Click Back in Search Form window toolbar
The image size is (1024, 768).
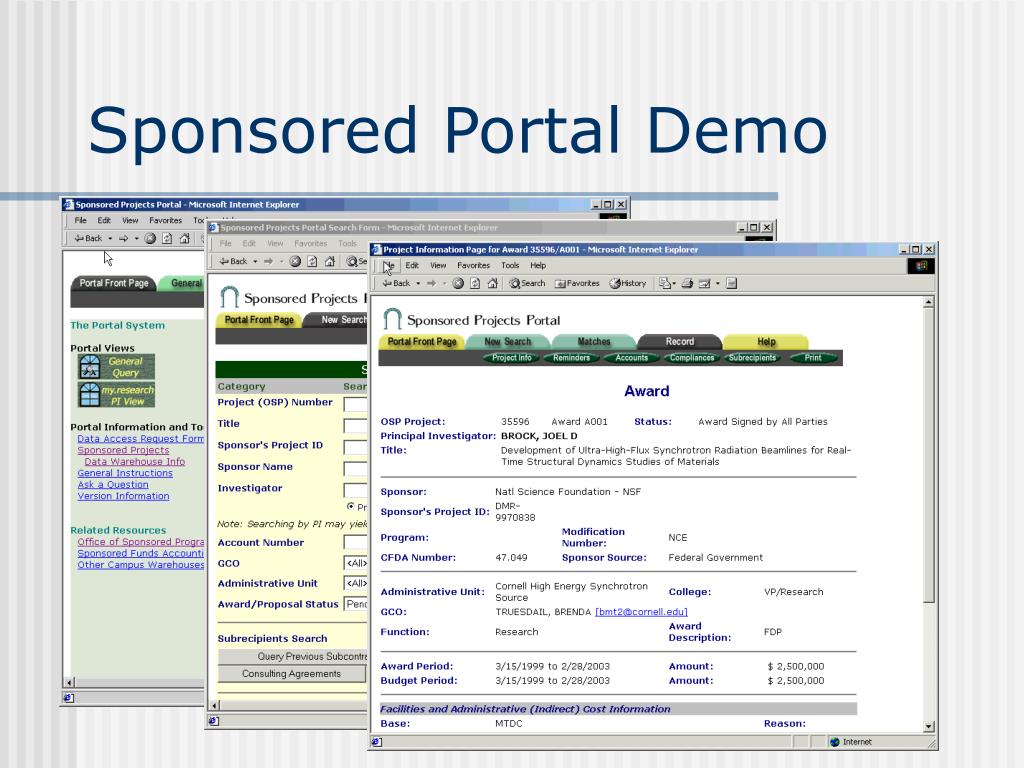(233, 261)
